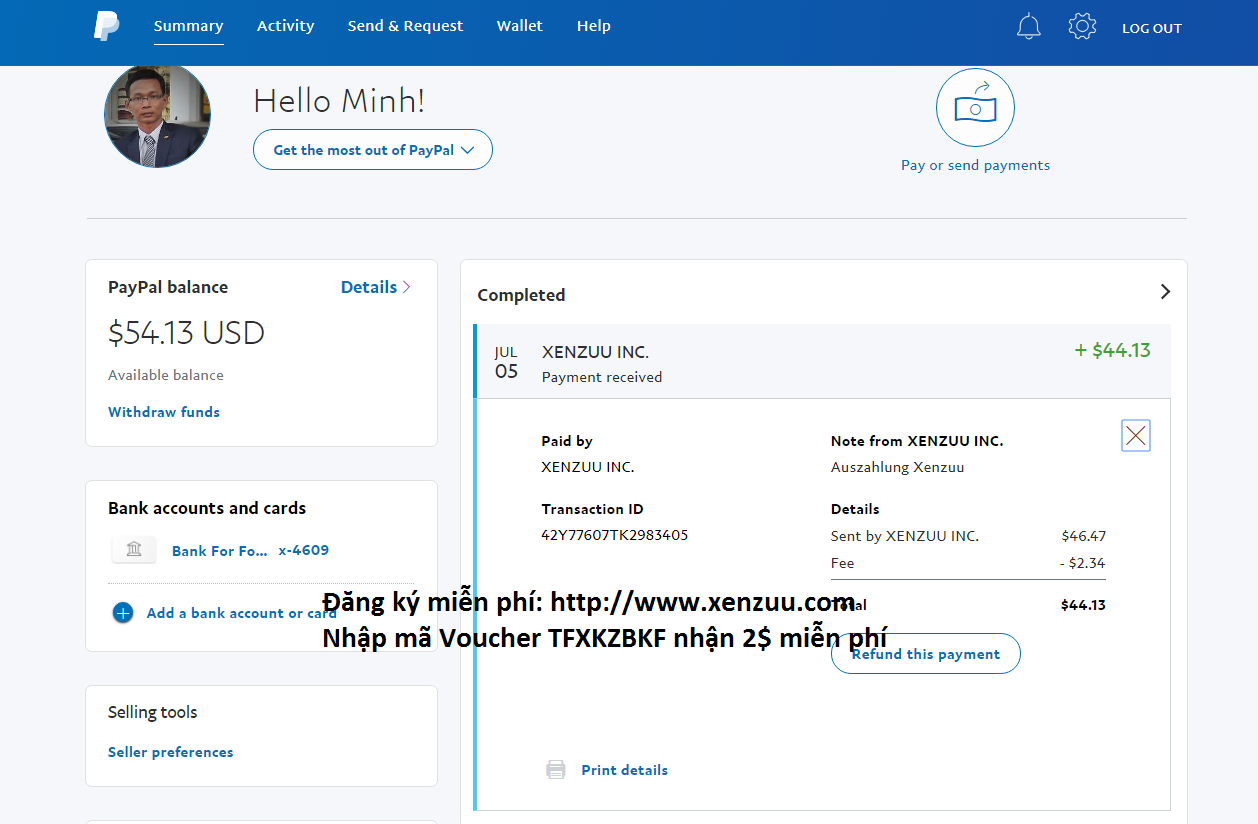This screenshot has height=824, width=1258.
Task: Click Available balance text
Action: pos(166,375)
